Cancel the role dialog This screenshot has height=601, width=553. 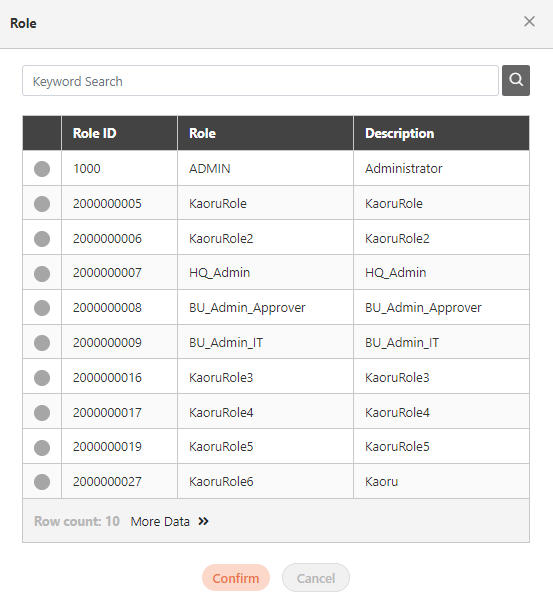(x=316, y=578)
